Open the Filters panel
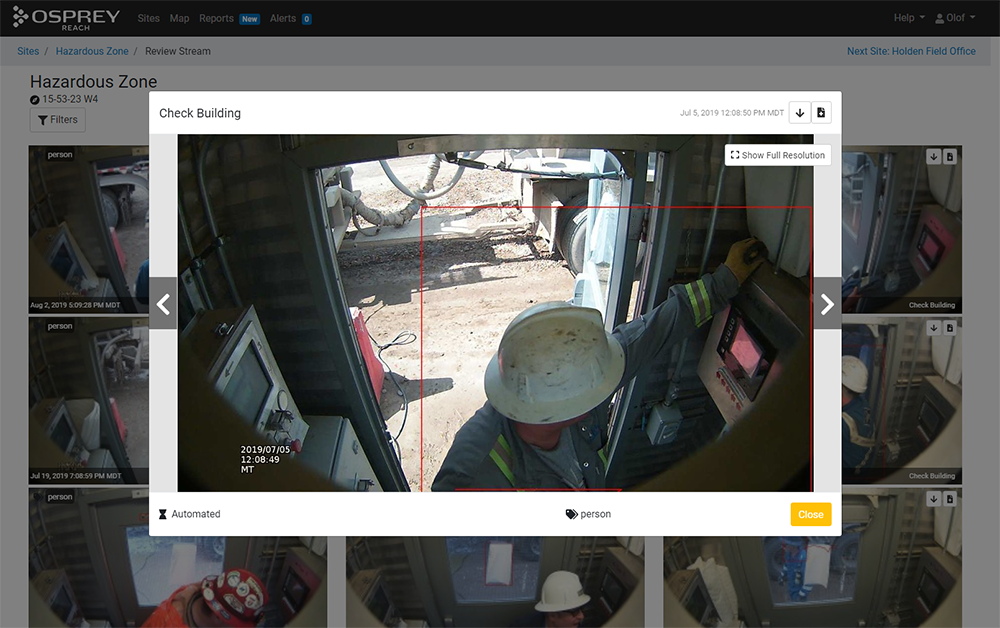1000x628 pixels. 57,120
